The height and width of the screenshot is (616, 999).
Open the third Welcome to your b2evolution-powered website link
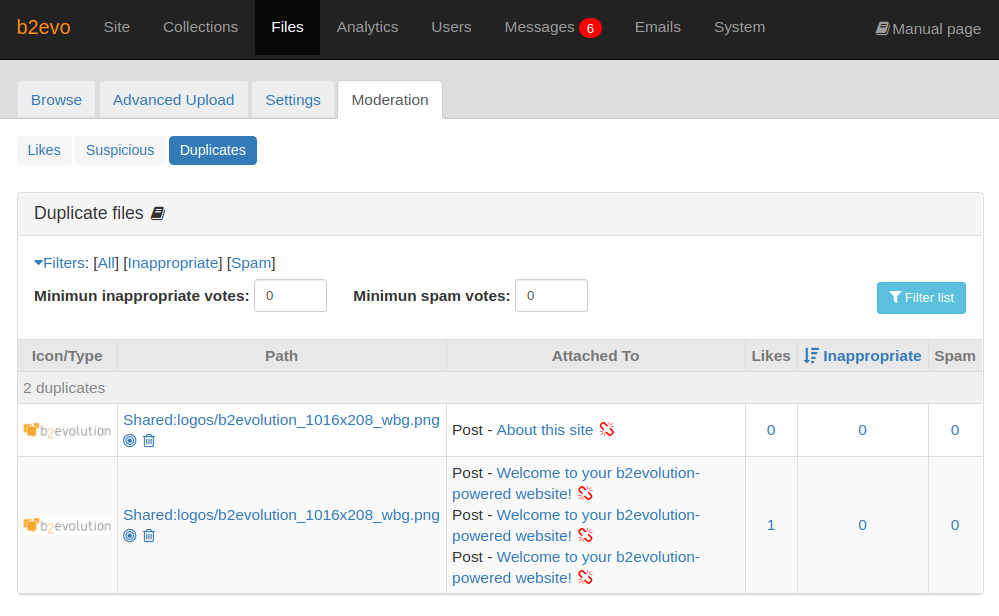[576, 567]
